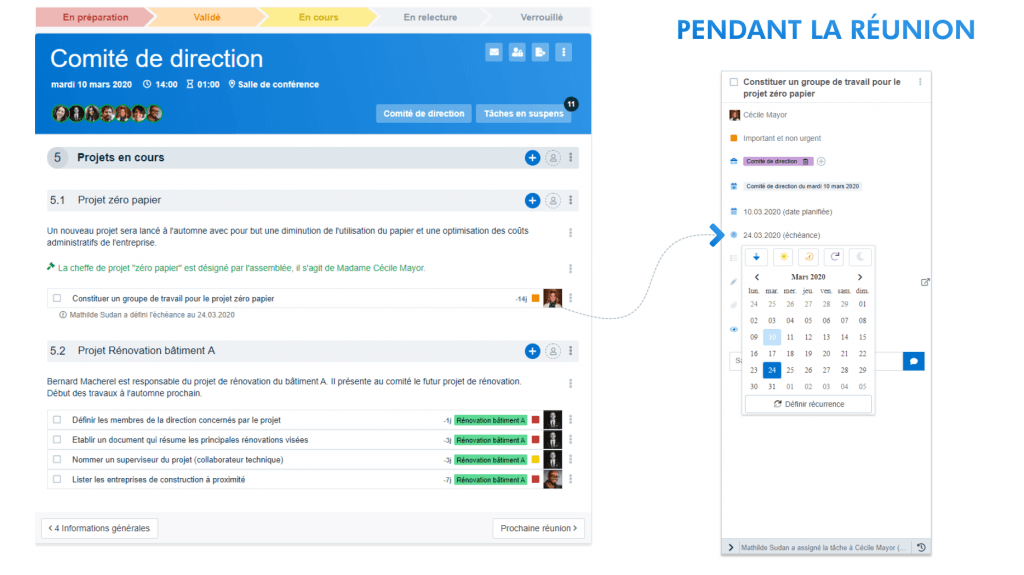Open linked 'Comité de direction du mardi 10 mars 2020'
Viewport: 1024px width, 575px height.
[803, 186]
